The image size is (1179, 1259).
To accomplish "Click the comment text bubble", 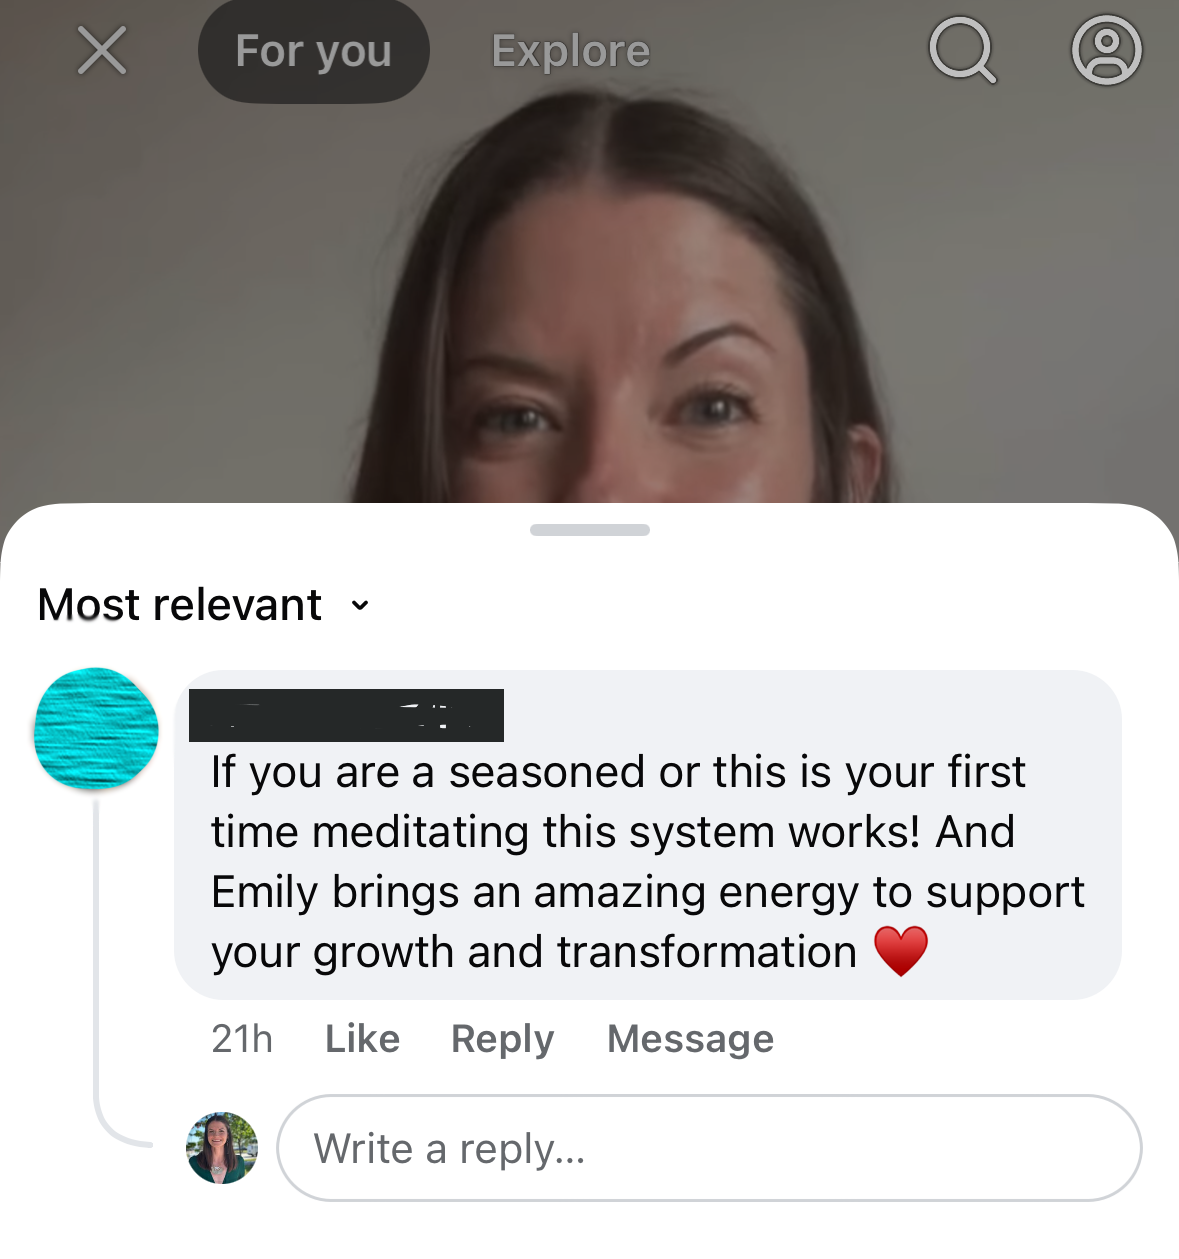I will coord(648,835).
